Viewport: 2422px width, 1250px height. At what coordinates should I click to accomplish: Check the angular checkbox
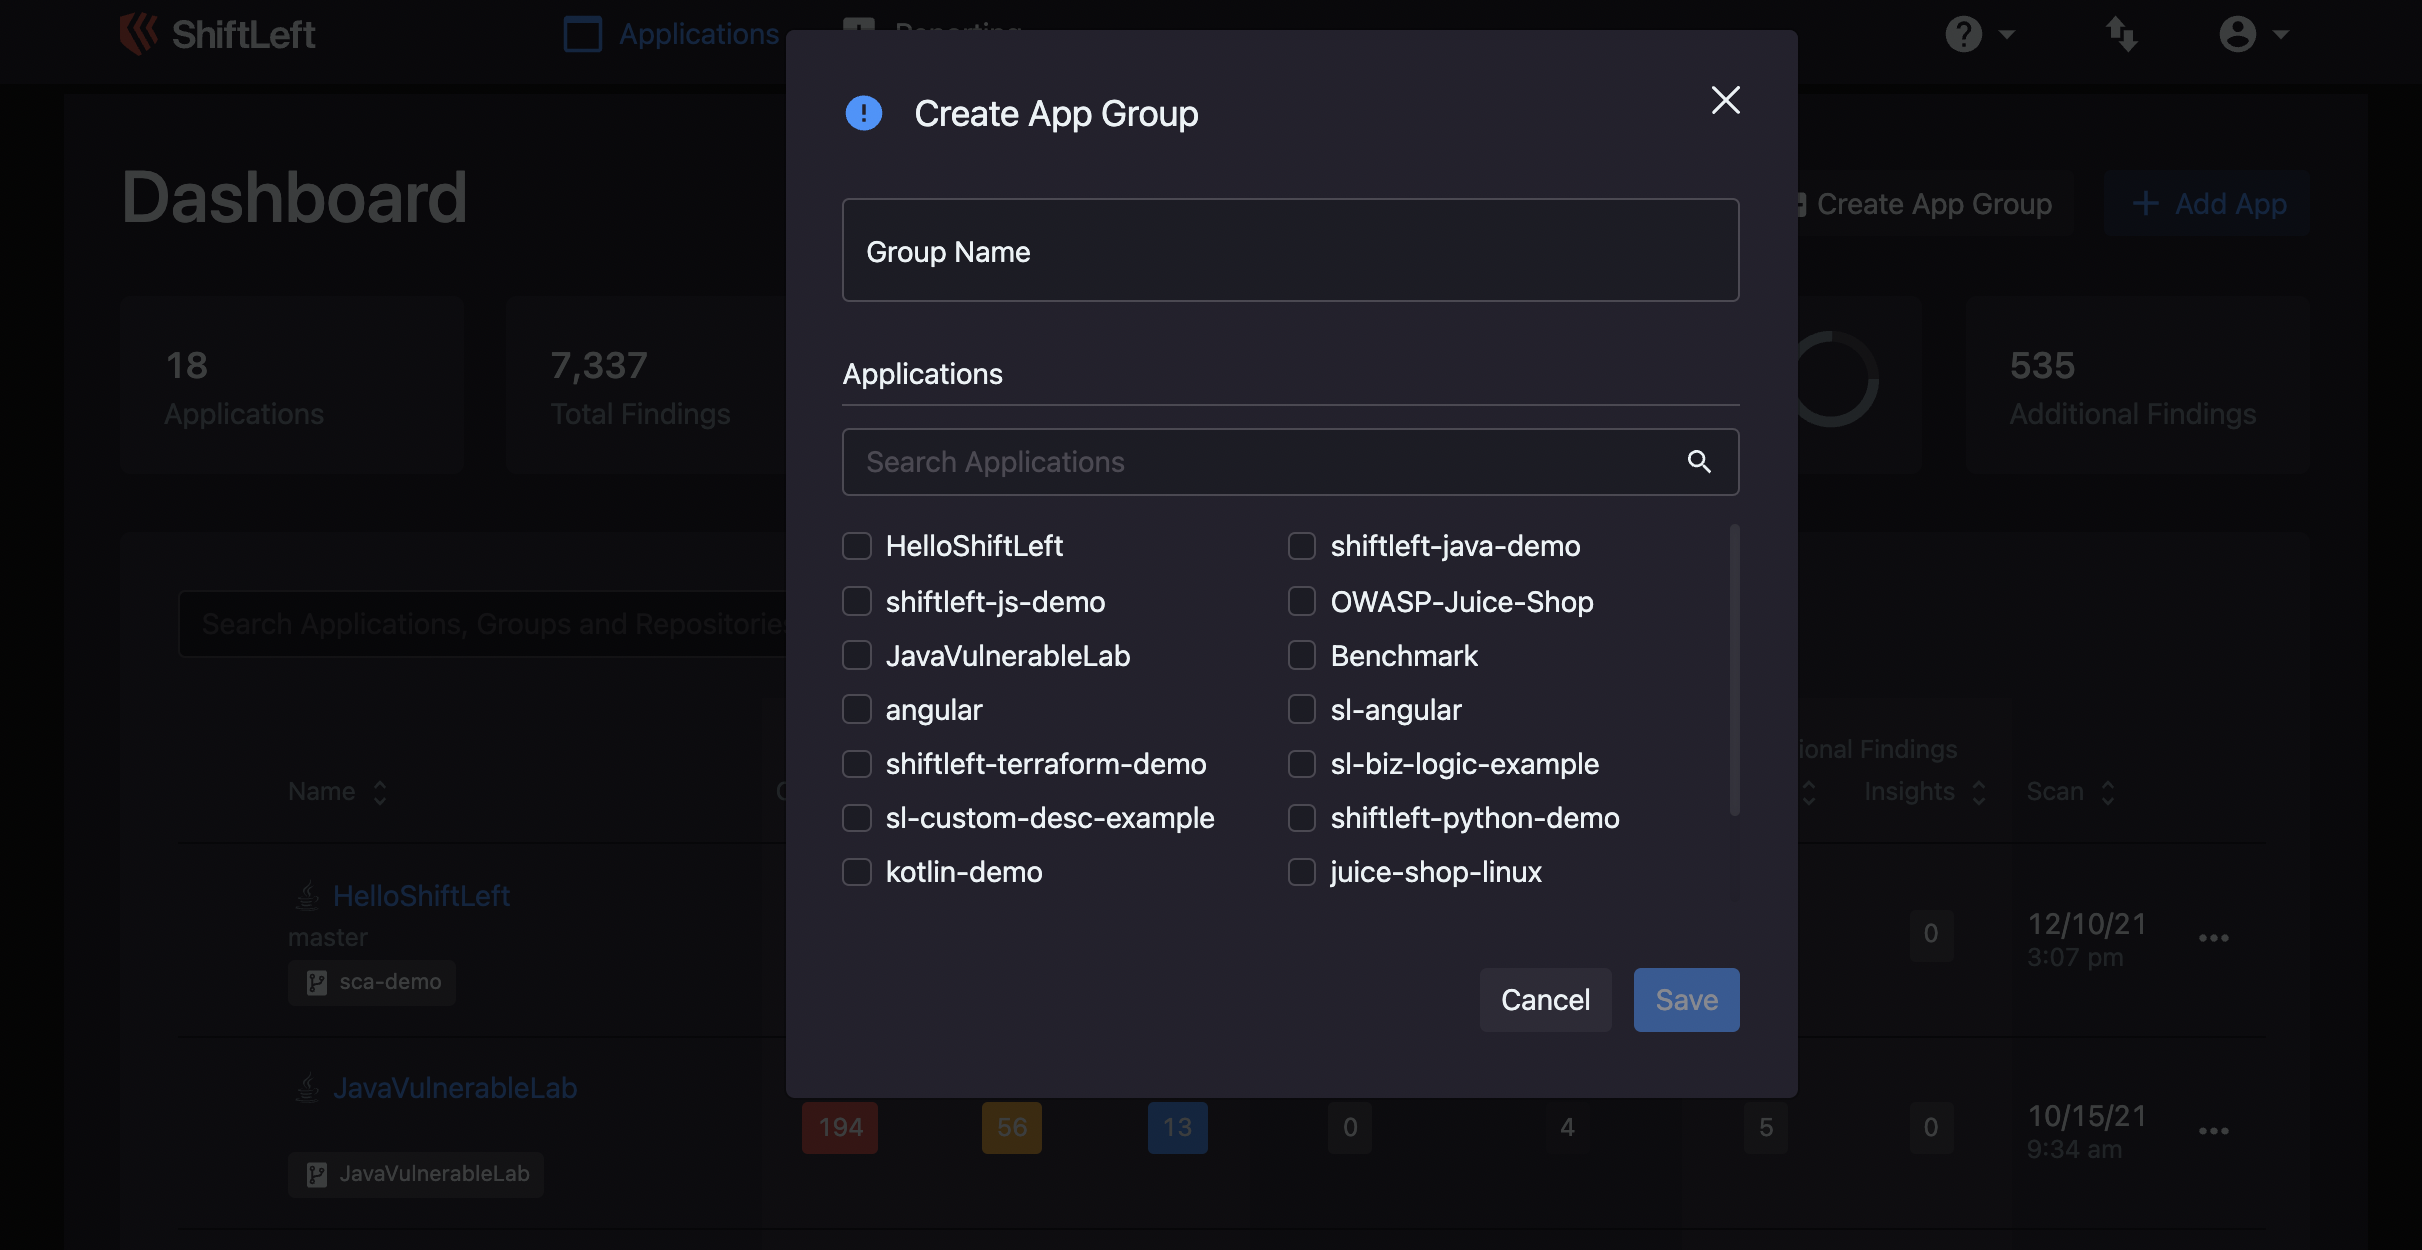pyautogui.click(x=857, y=710)
